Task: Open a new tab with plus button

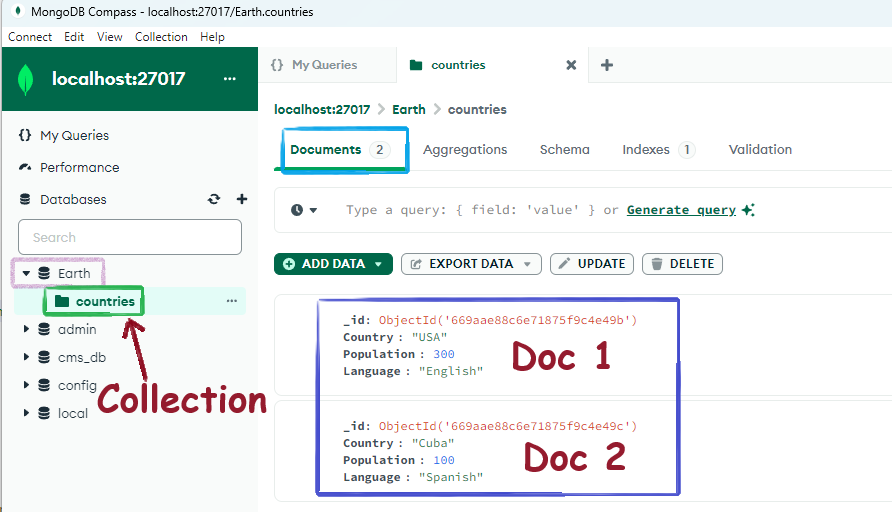Action: coord(607,65)
